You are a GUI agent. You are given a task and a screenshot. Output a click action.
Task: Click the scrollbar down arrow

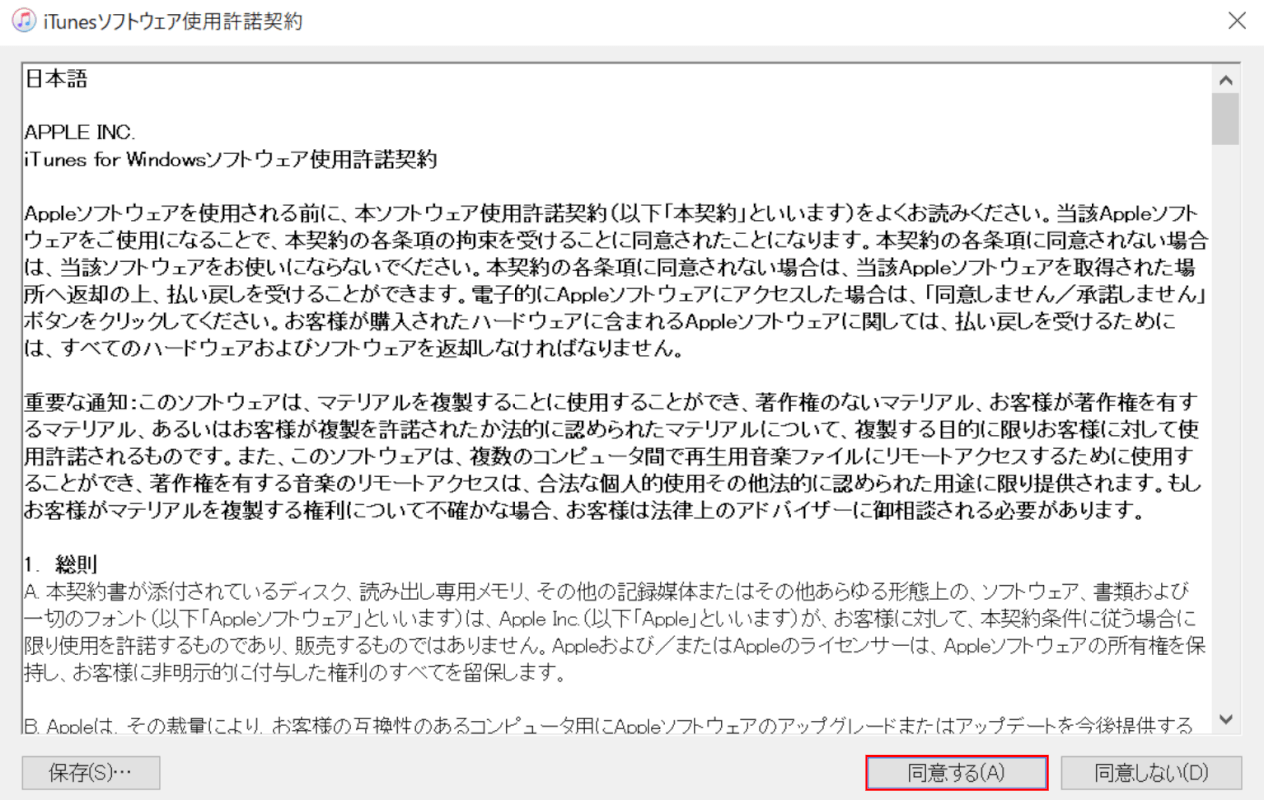point(1226,719)
